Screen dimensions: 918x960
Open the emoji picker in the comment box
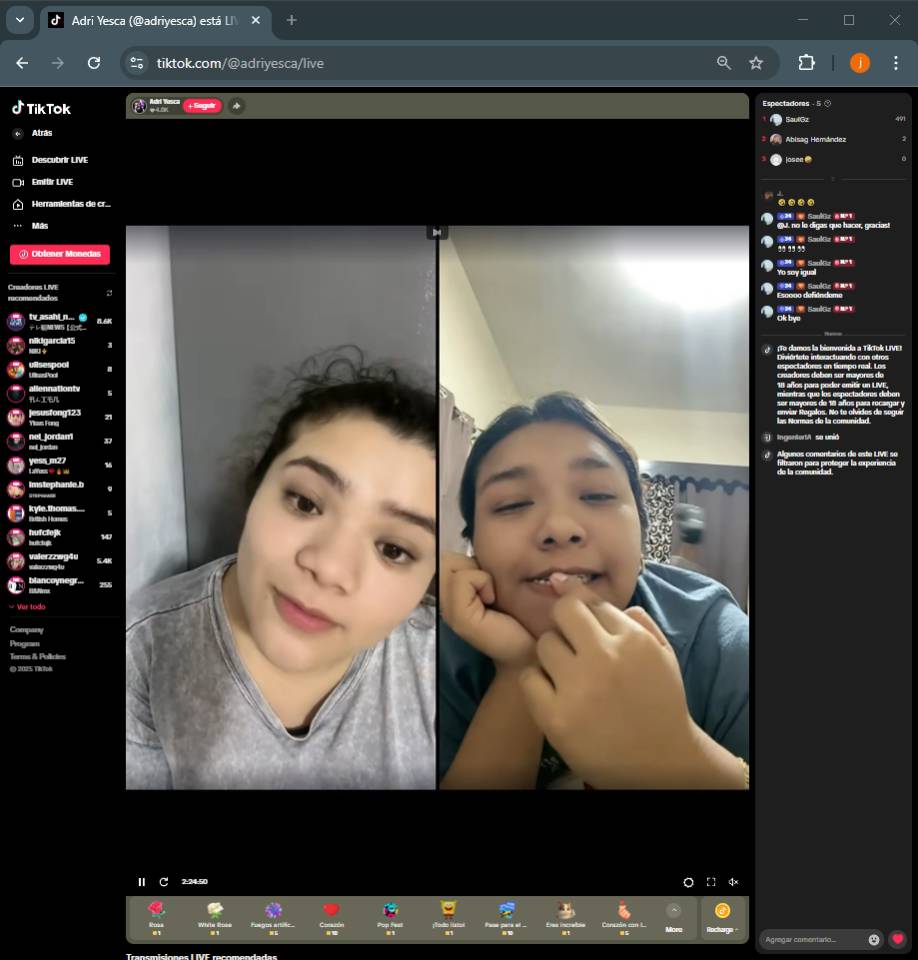874,940
